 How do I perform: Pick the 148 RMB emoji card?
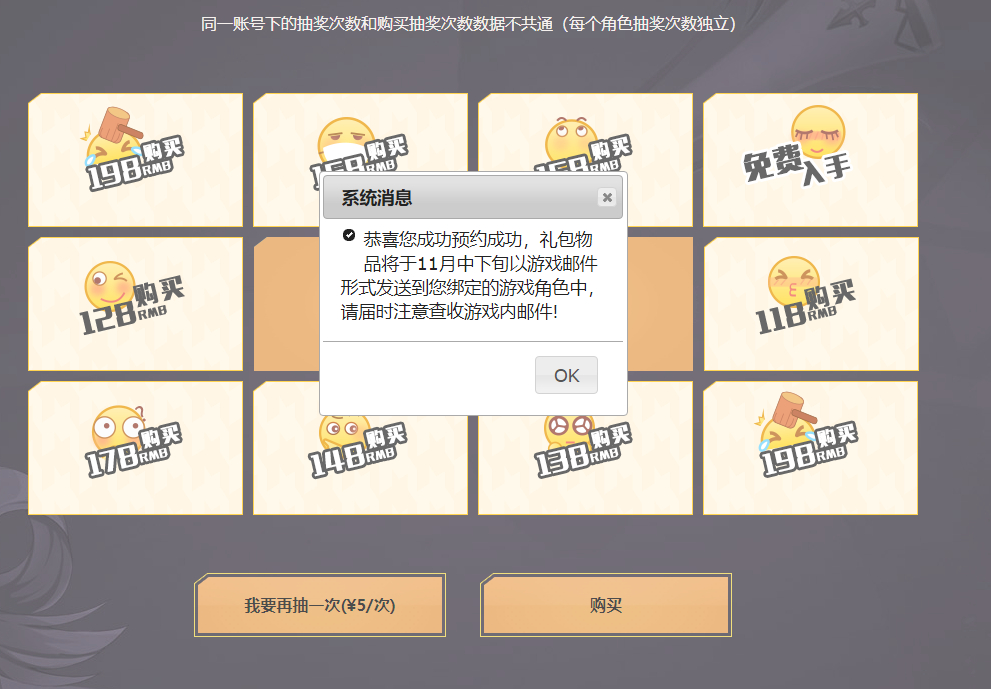pos(360,465)
